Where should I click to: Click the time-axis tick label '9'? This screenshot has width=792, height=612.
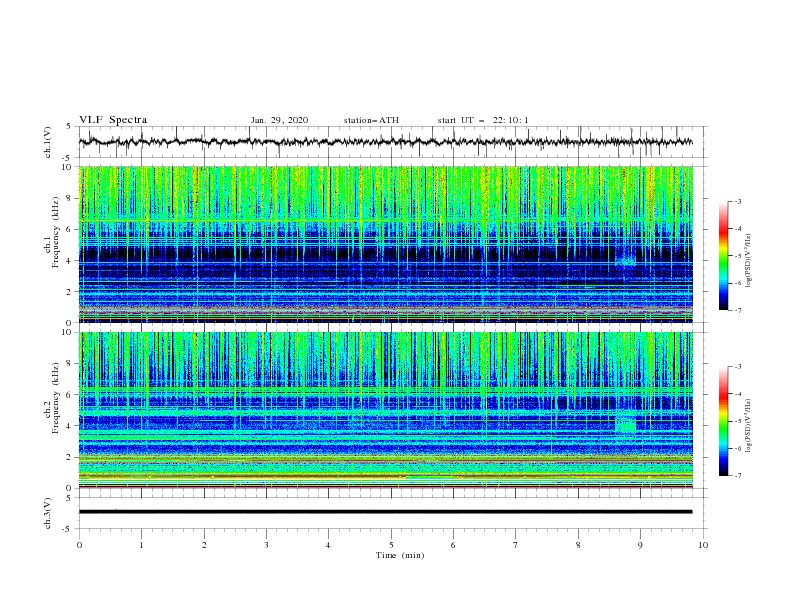click(640, 545)
